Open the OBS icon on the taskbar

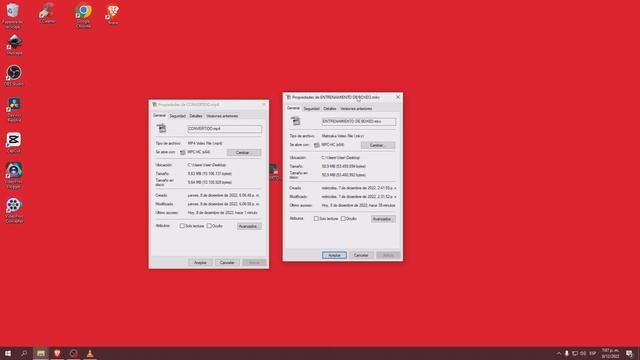[x=73, y=353]
